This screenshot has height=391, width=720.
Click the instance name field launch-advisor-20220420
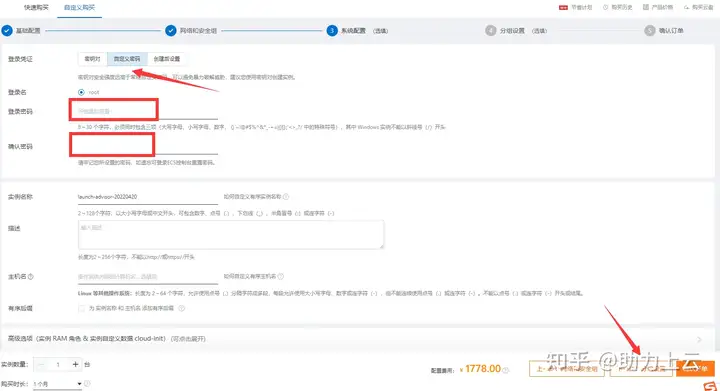(147, 197)
